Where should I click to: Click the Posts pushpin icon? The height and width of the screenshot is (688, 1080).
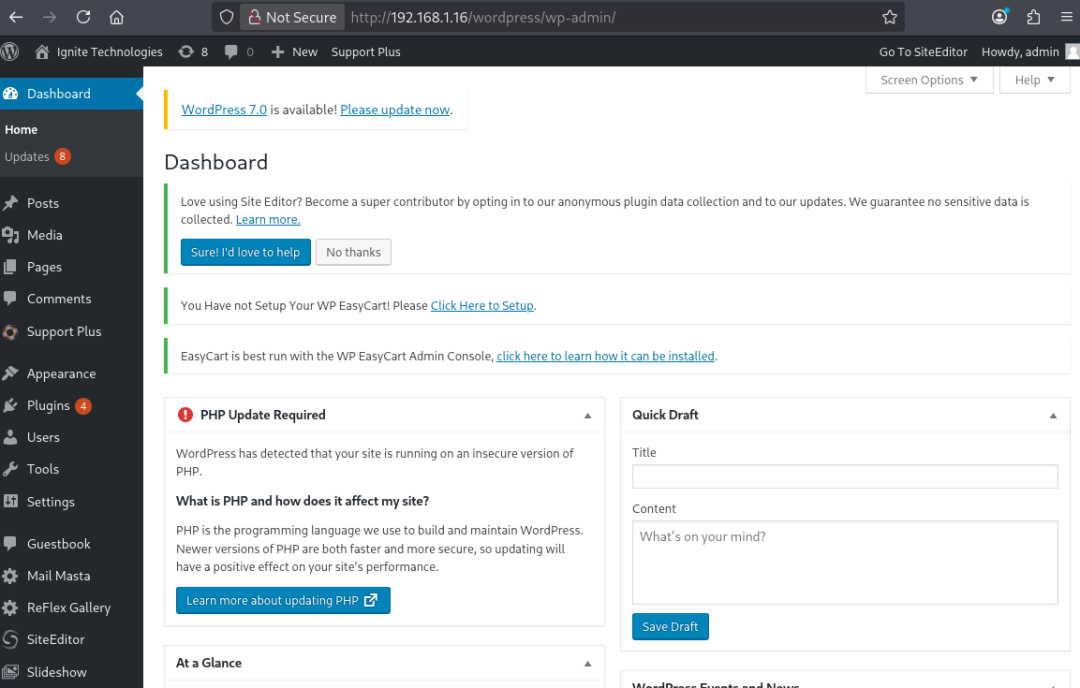(10, 203)
